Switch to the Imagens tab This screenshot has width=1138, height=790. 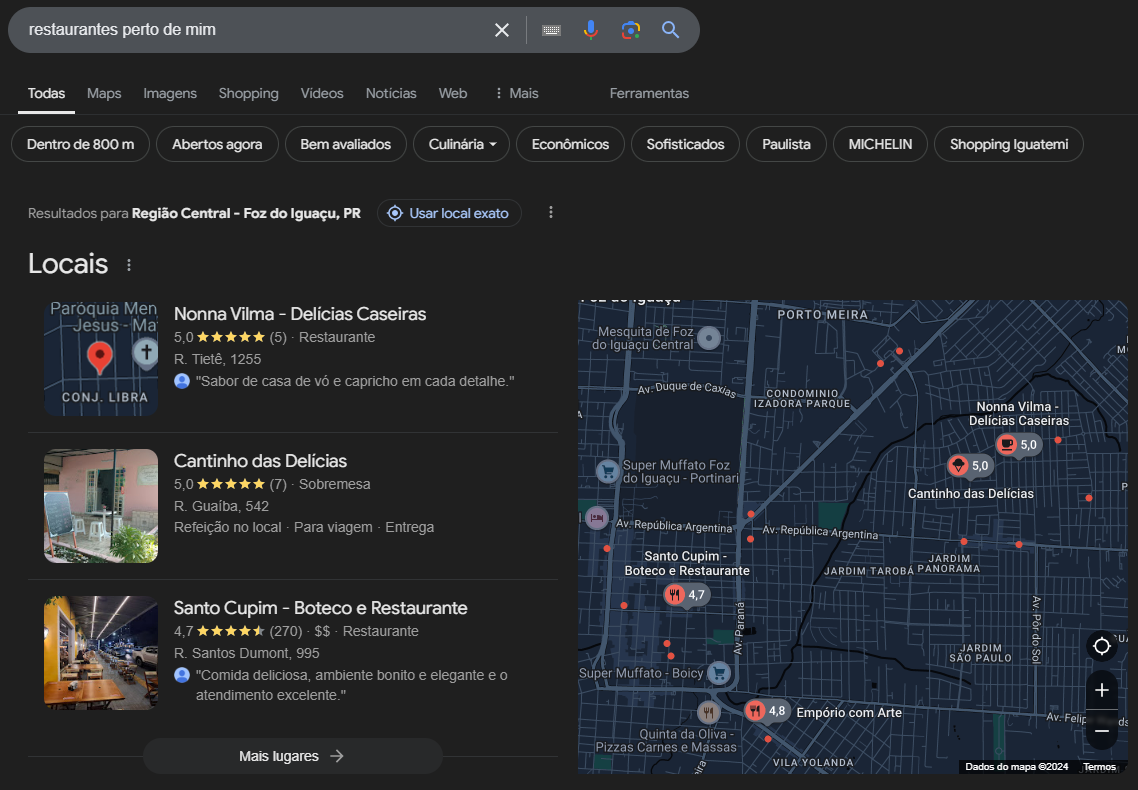170,93
